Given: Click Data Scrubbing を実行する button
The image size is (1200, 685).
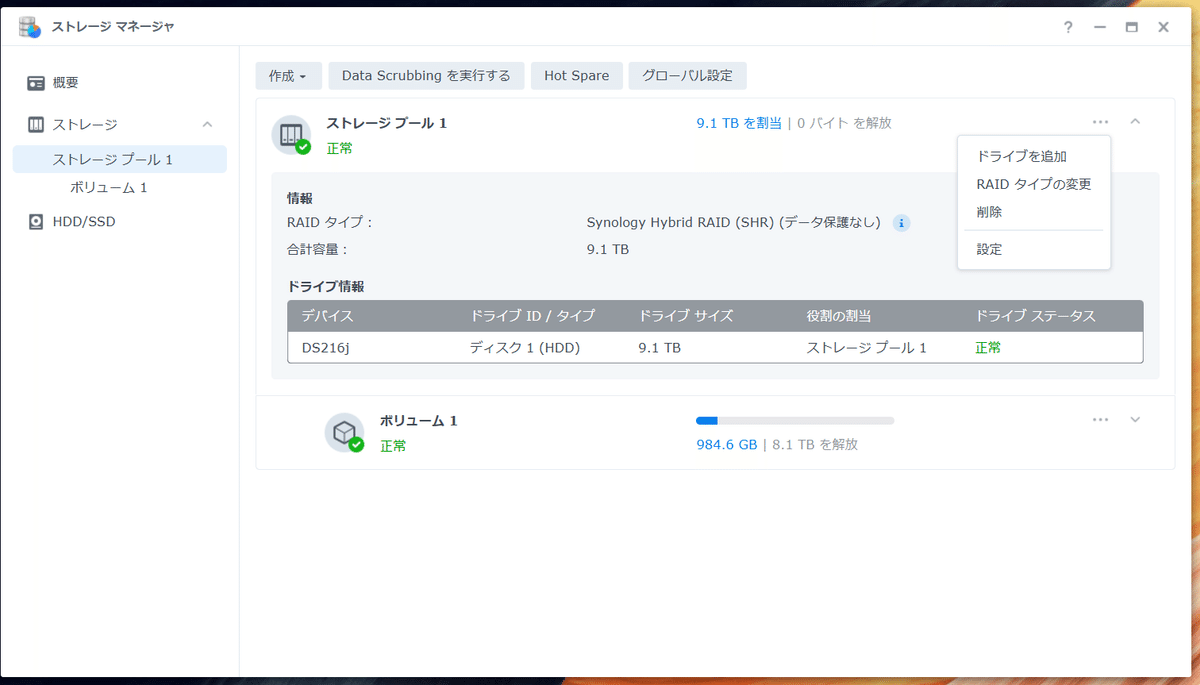Looking at the screenshot, I should 426,76.
